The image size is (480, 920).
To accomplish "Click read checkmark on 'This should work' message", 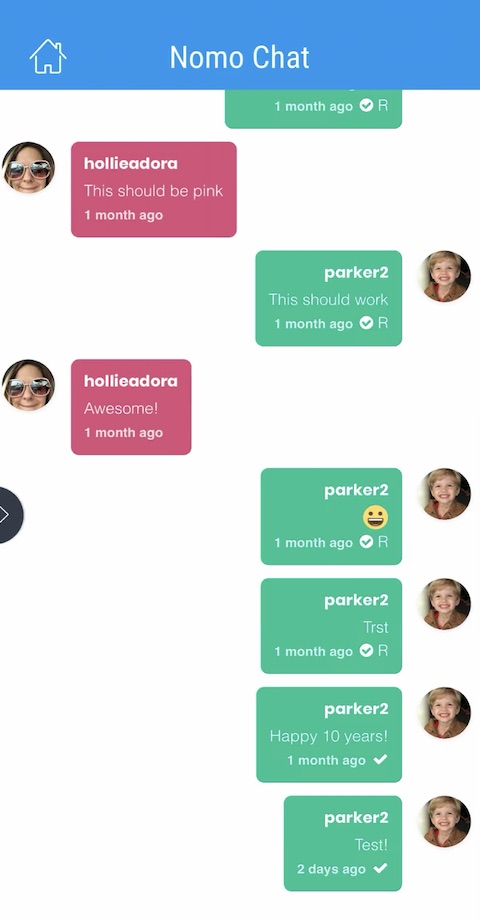I will (x=366, y=323).
